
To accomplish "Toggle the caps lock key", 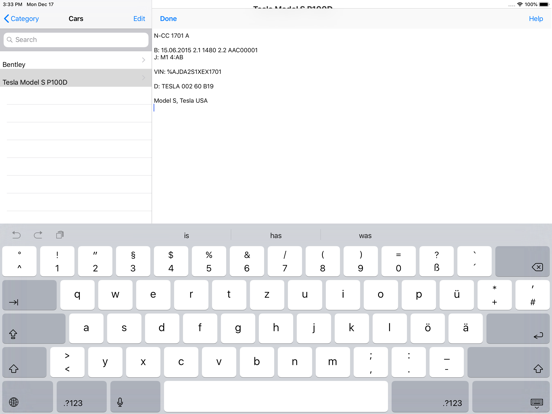I will [34, 328].
